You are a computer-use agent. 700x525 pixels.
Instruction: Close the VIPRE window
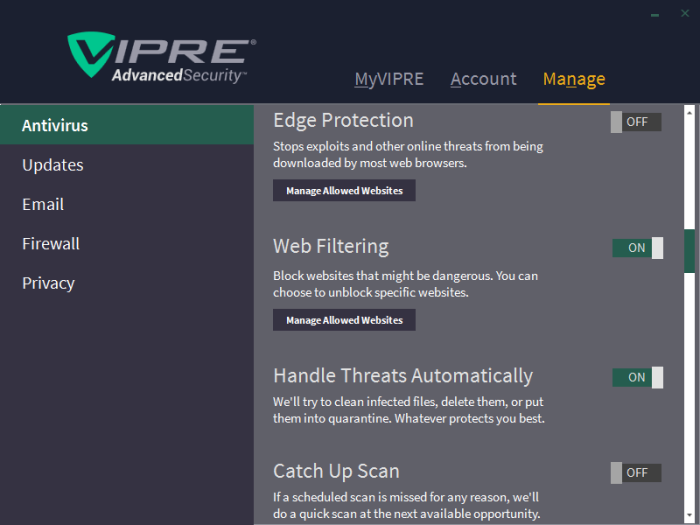[685, 13]
